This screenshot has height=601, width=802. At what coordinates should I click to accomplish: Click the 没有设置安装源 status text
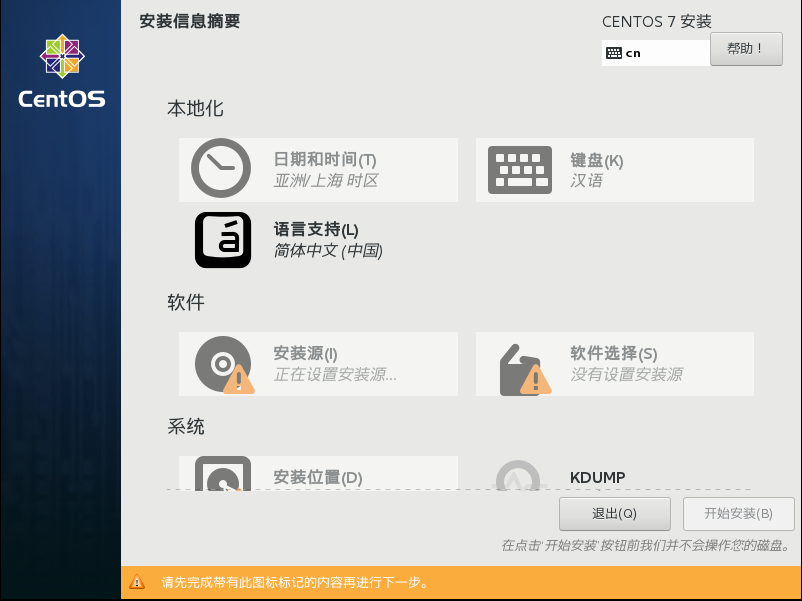pyautogui.click(x=627, y=374)
